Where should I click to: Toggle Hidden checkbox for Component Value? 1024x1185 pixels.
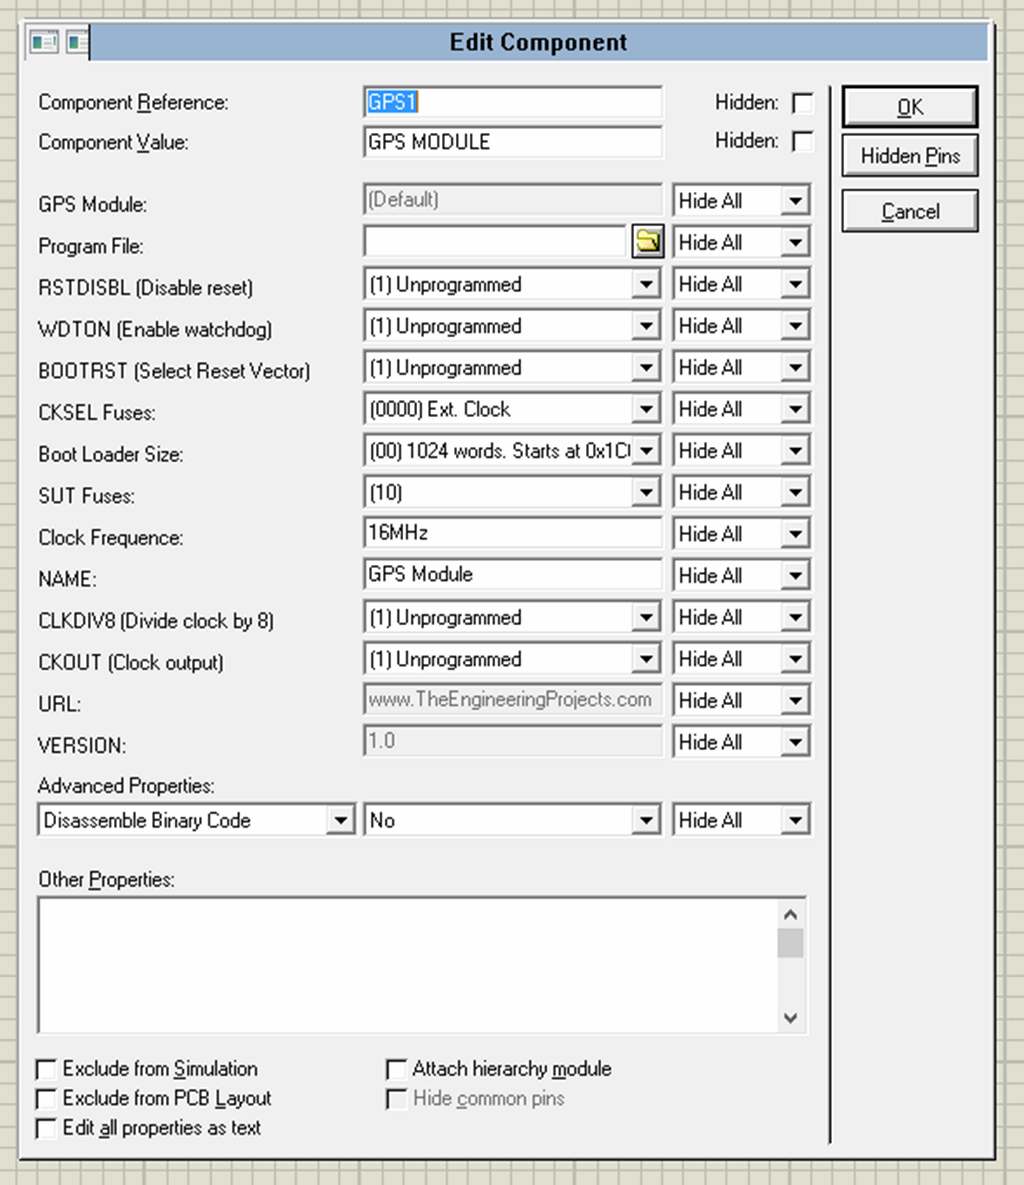click(801, 141)
